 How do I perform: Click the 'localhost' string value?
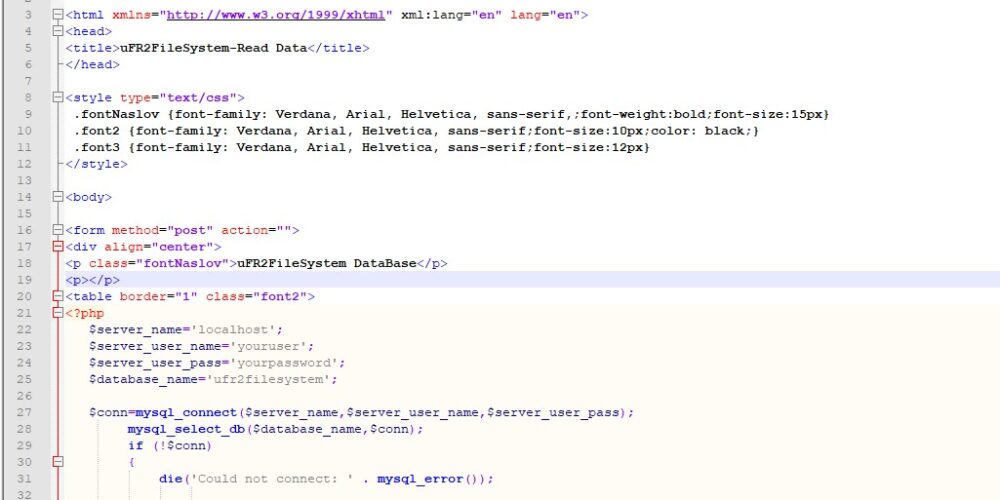pos(233,330)
